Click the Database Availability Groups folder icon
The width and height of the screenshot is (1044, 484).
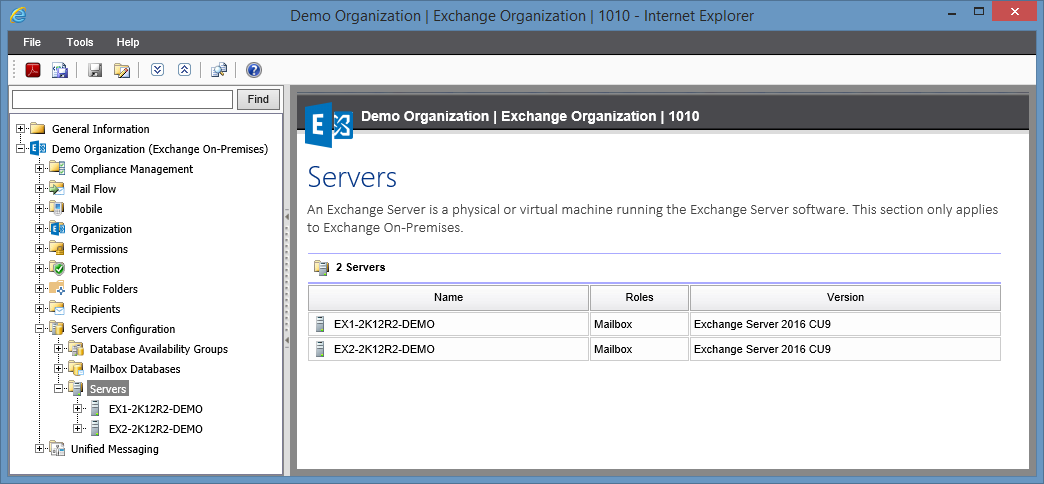click(x=76, y=348)
